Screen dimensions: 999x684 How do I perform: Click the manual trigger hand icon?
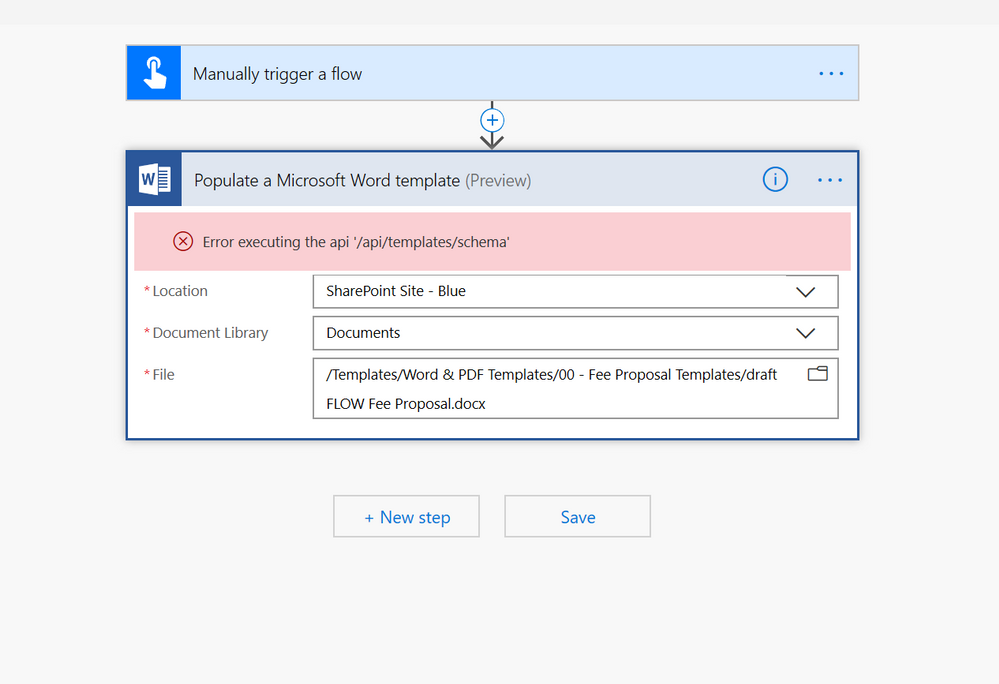[154, 73]
